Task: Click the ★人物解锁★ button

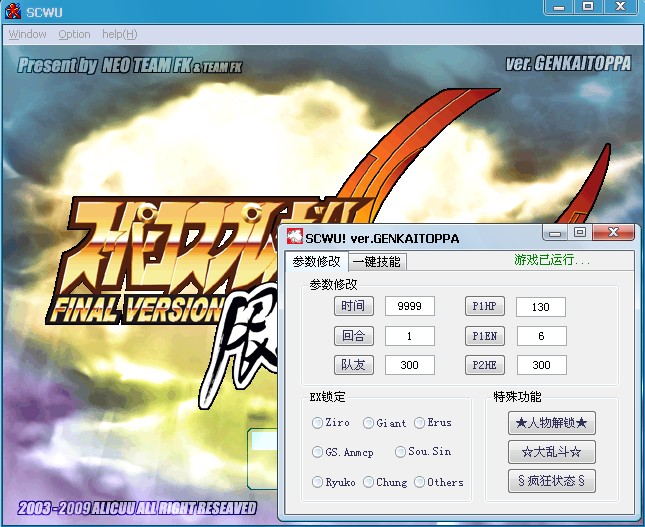Action: (x=551, y=423)
